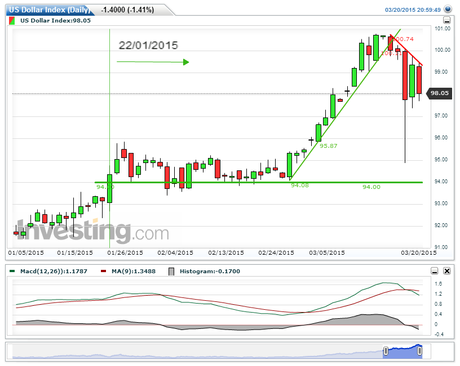
Task: Click the 98.05 current price marker
Action: tap(440, 93)
